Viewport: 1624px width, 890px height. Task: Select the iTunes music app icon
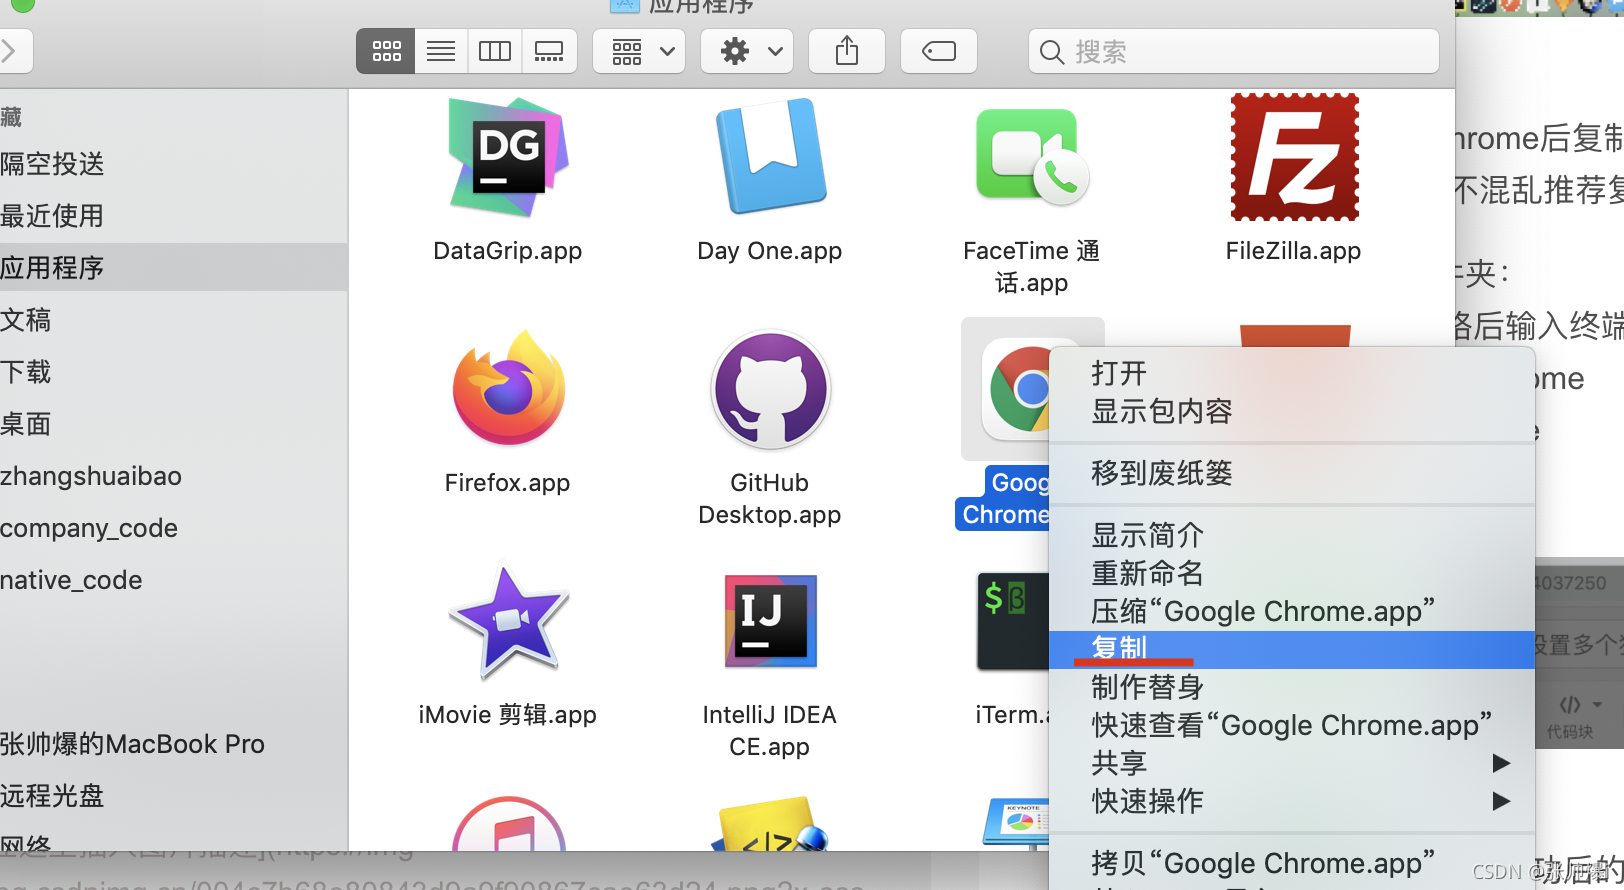point(508,824)
